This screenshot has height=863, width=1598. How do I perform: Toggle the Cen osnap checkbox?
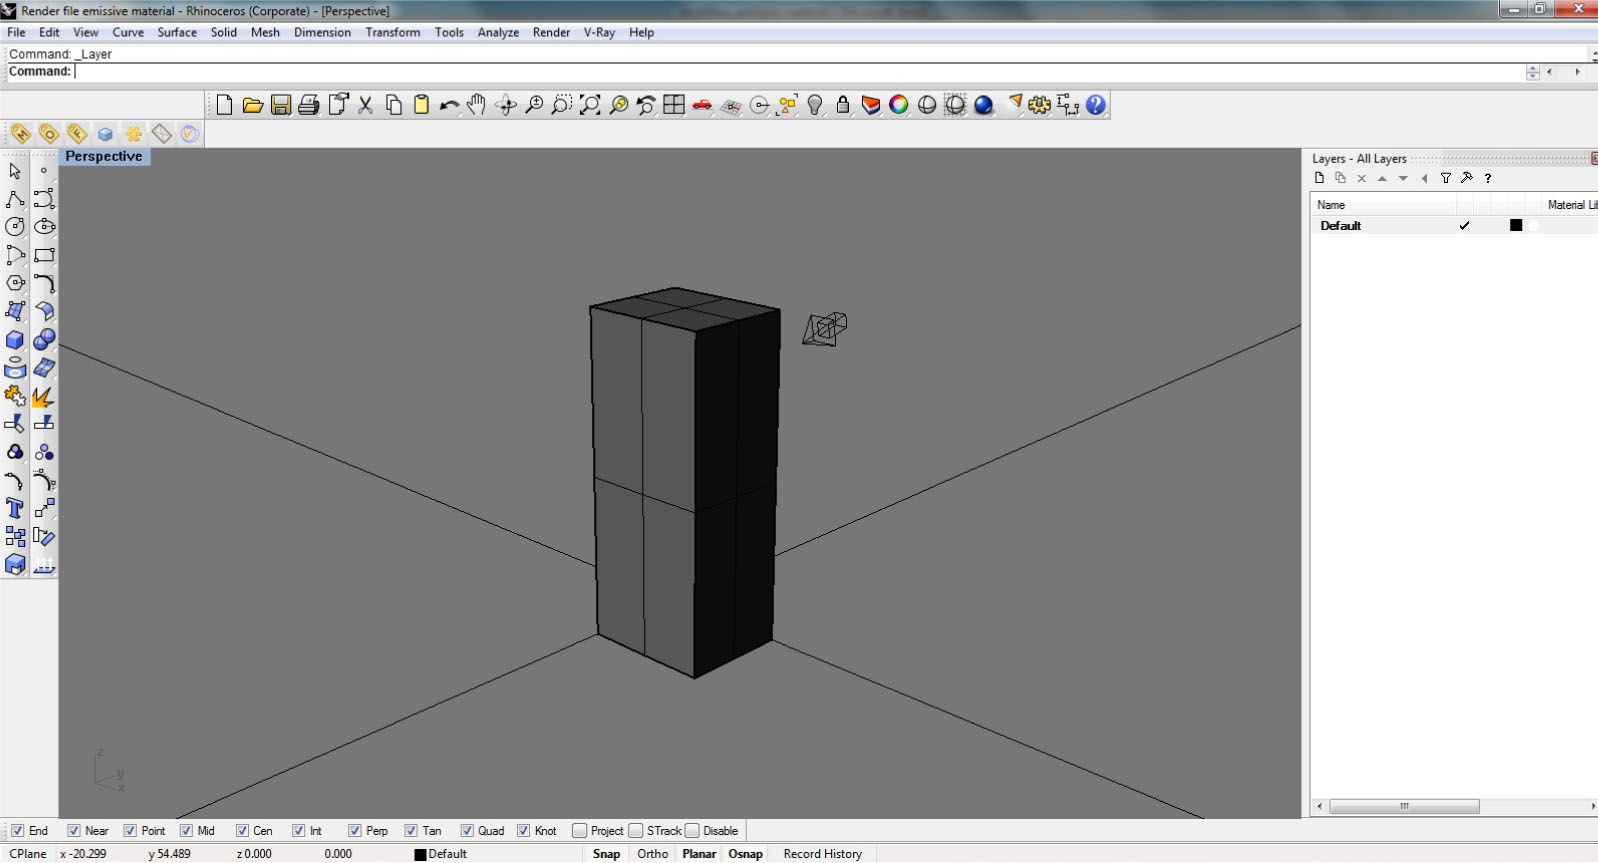point(242,831)
